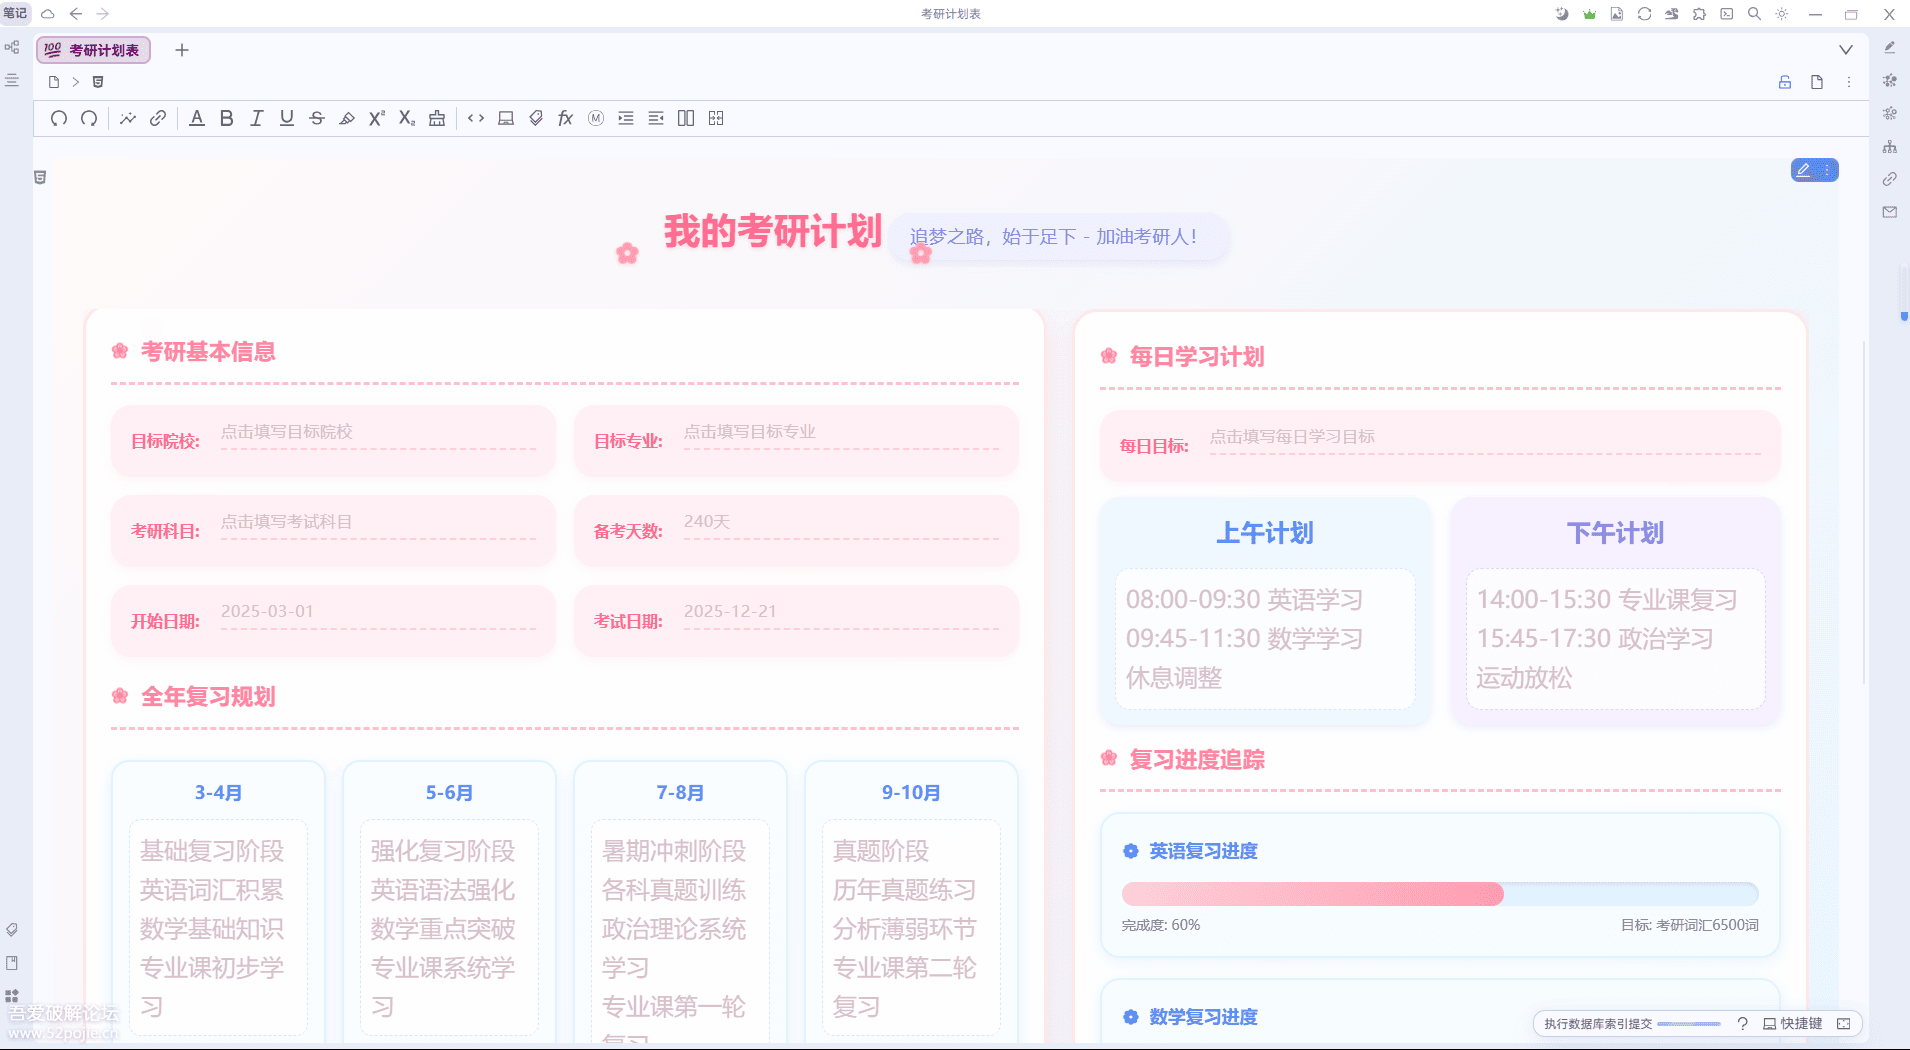Open the mind map icon in right sidebar

(x=1890, y=146)
